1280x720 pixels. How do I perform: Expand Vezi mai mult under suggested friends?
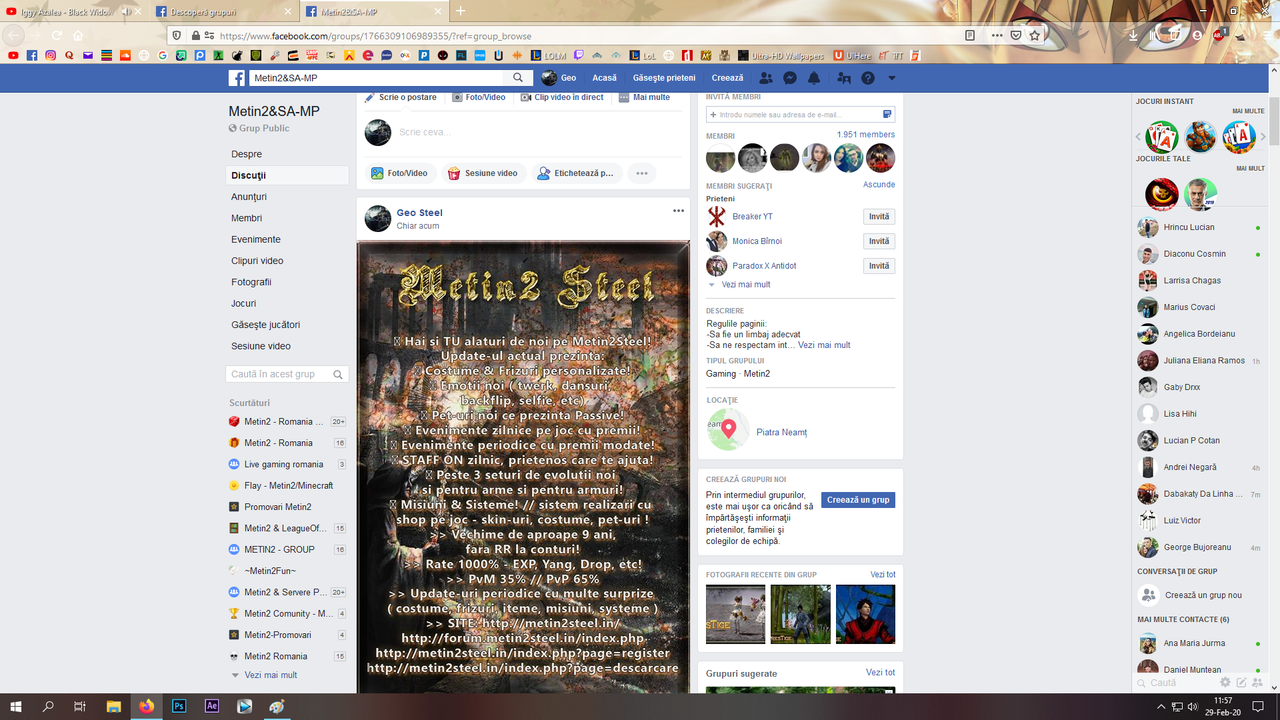[745, 285]
